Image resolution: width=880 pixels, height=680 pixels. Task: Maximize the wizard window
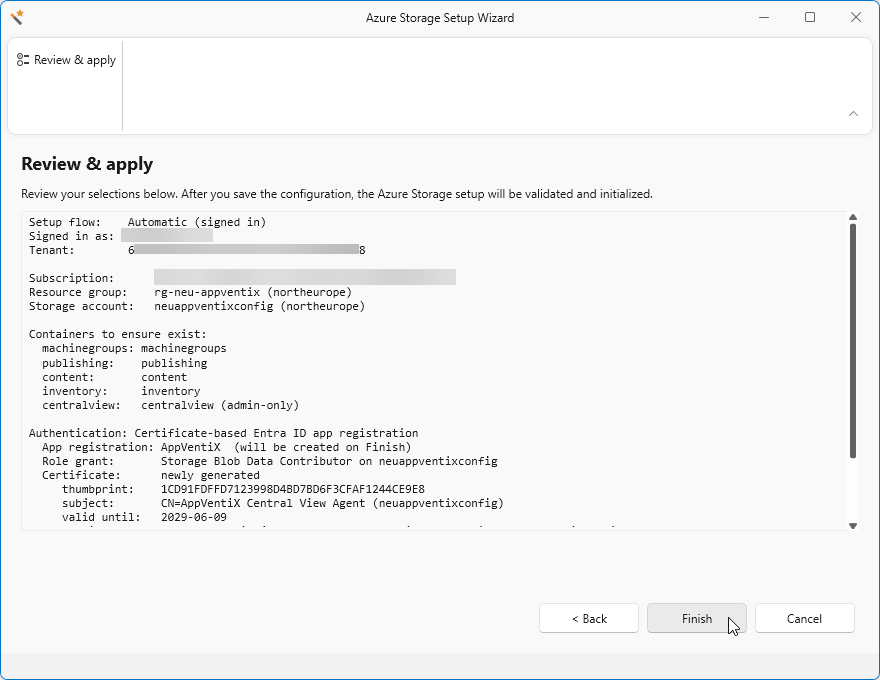810,17
